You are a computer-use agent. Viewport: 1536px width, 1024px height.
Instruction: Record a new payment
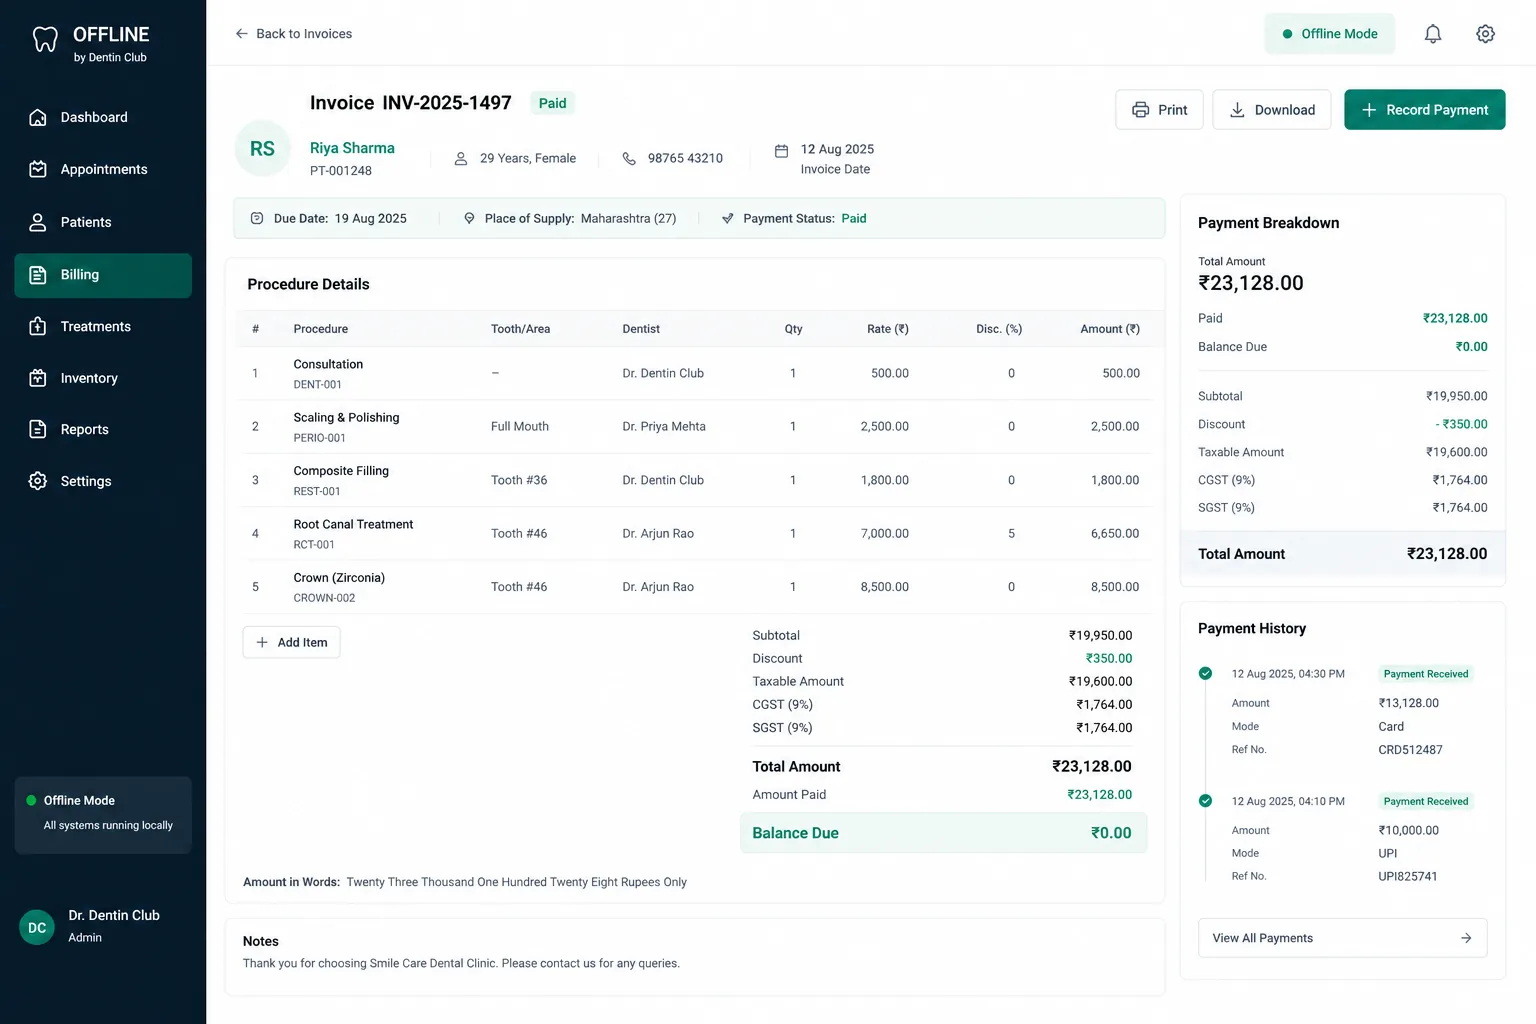coord(1424,110)
